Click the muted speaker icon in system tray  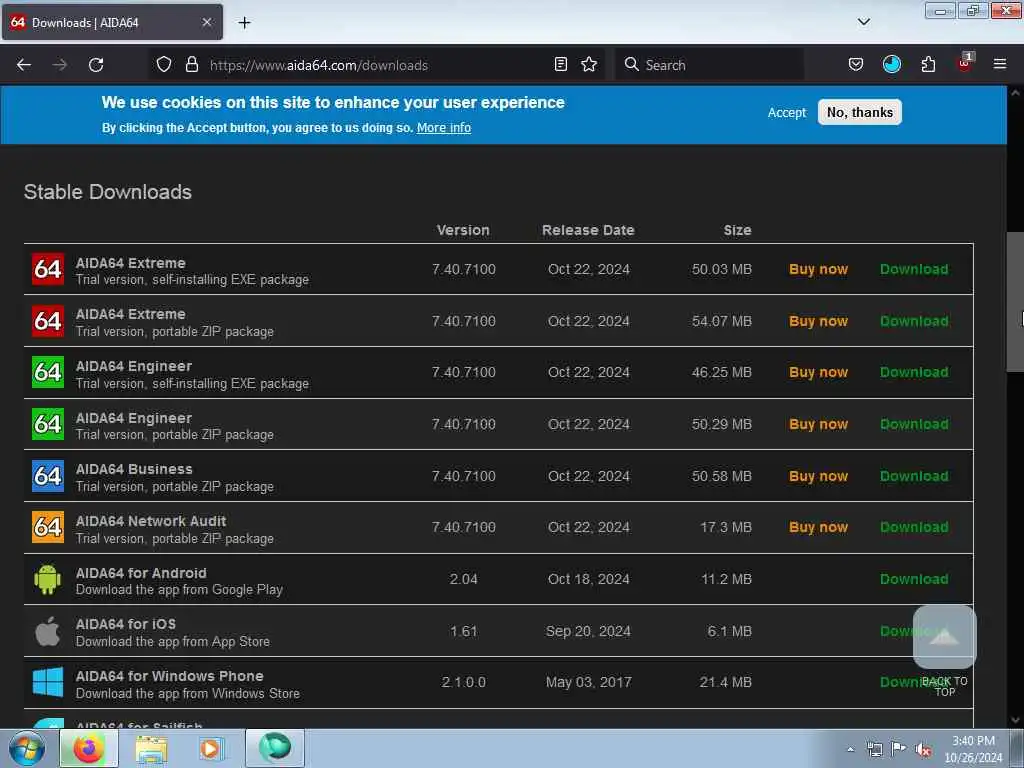click(923, 750)
